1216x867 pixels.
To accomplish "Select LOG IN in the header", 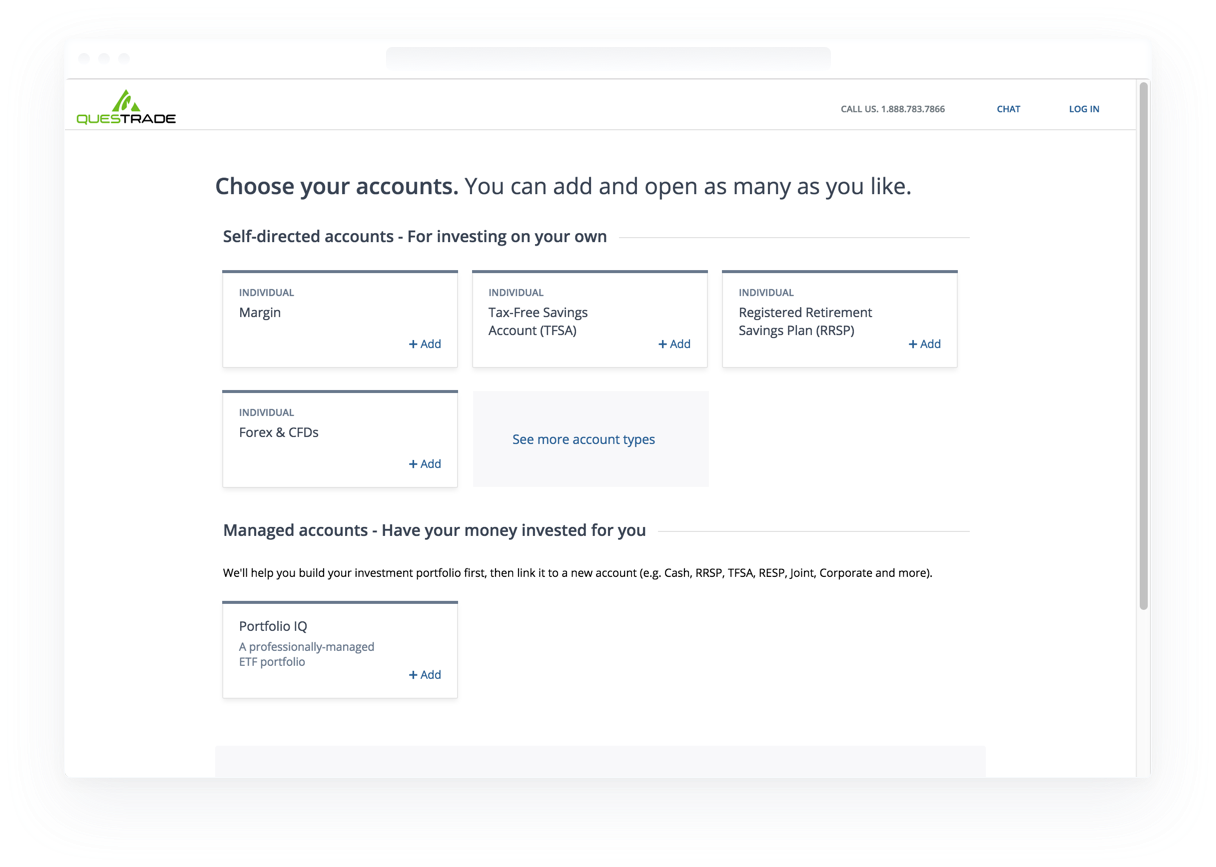I will point(1084,109).
